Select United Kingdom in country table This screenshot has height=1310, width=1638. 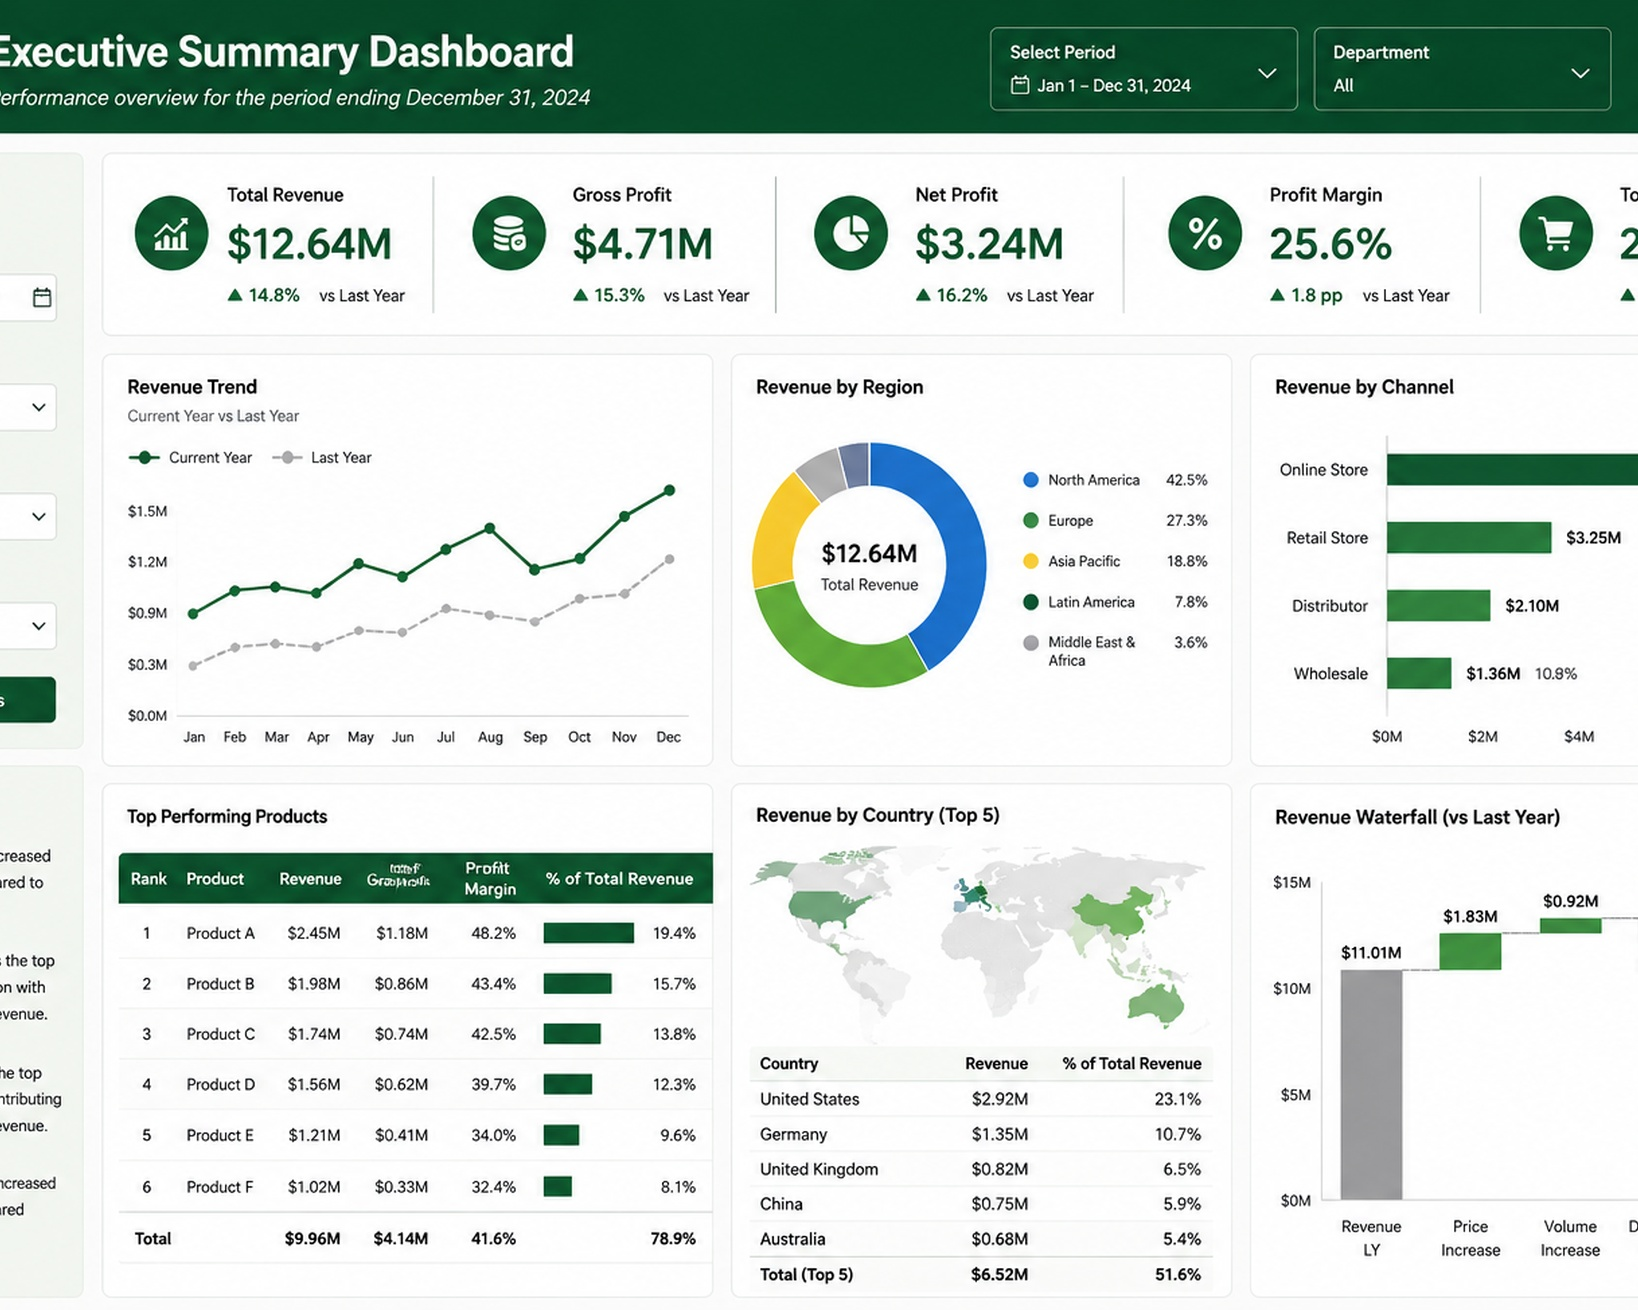[x=819, y=1169]
